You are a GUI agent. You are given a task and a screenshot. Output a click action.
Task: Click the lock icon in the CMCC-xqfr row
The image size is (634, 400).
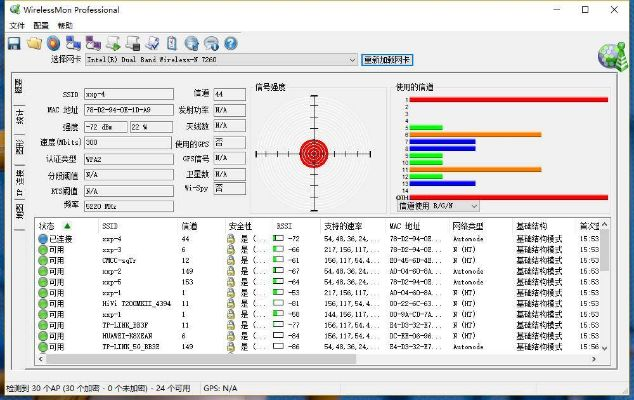230,261
